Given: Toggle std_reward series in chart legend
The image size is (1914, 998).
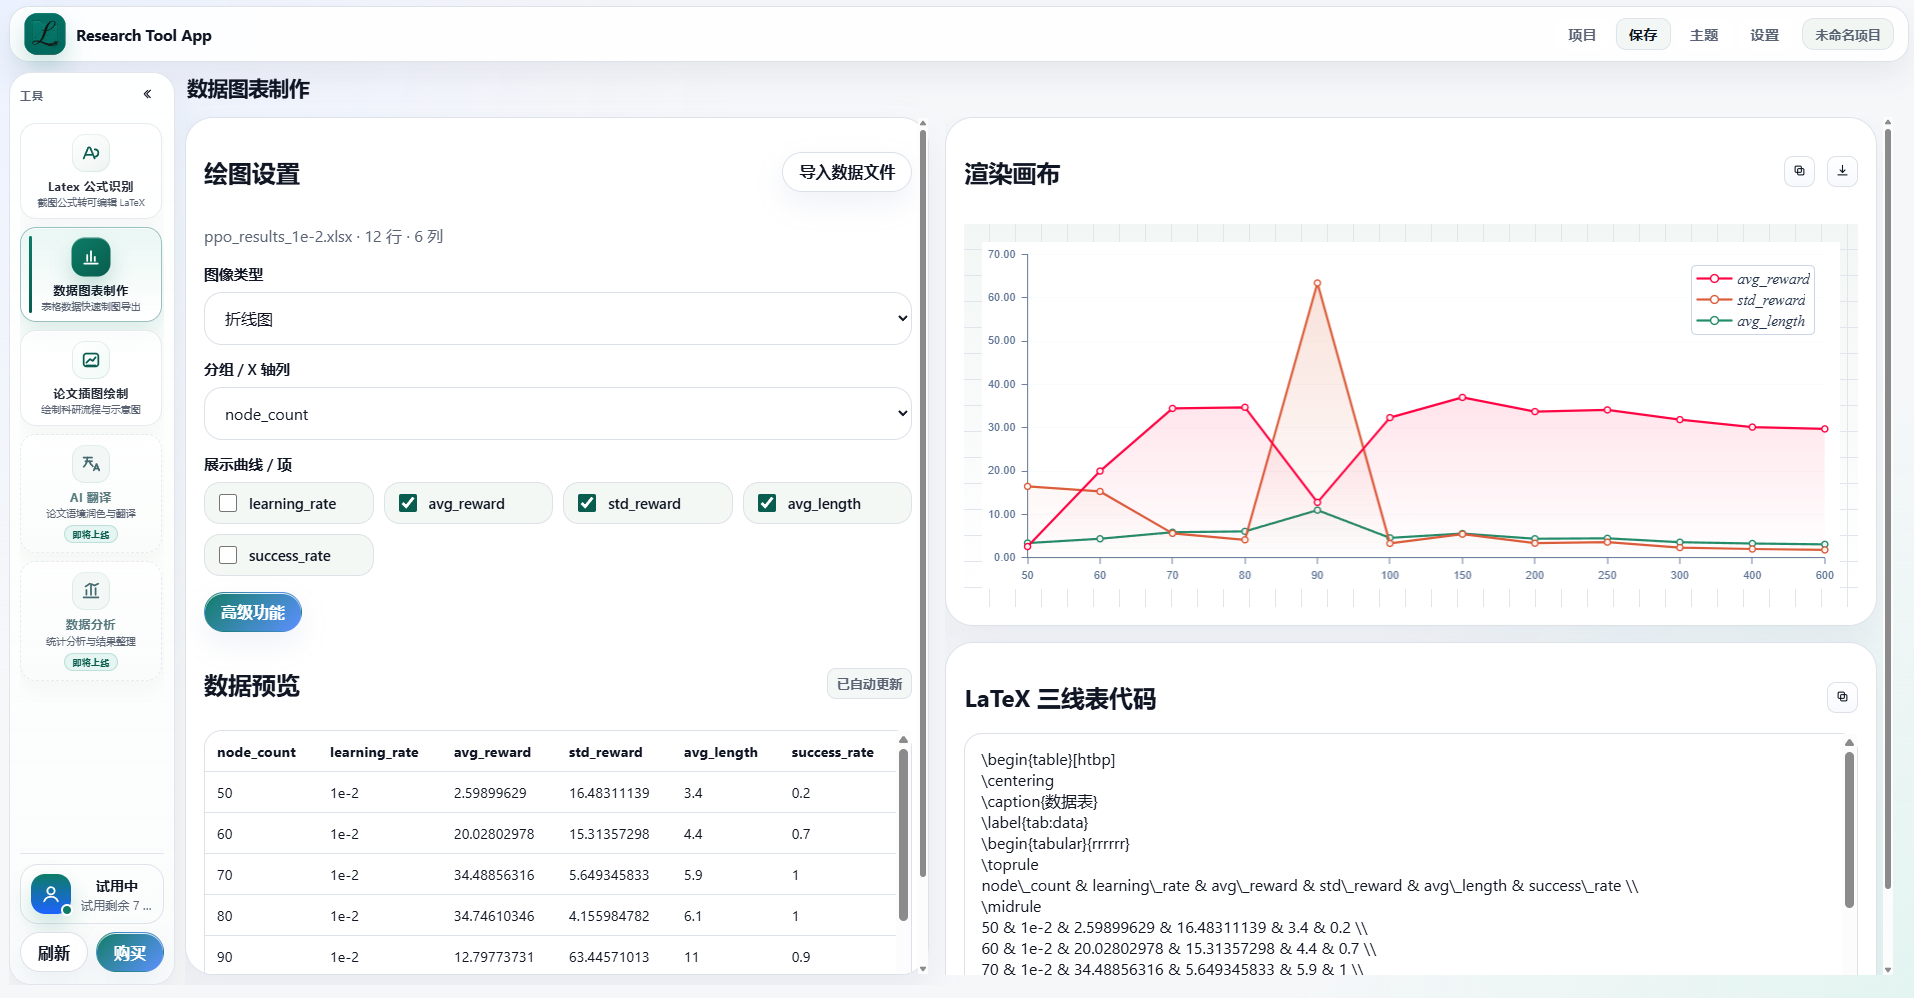Looking at the screenshot, I should point(1751,300).
